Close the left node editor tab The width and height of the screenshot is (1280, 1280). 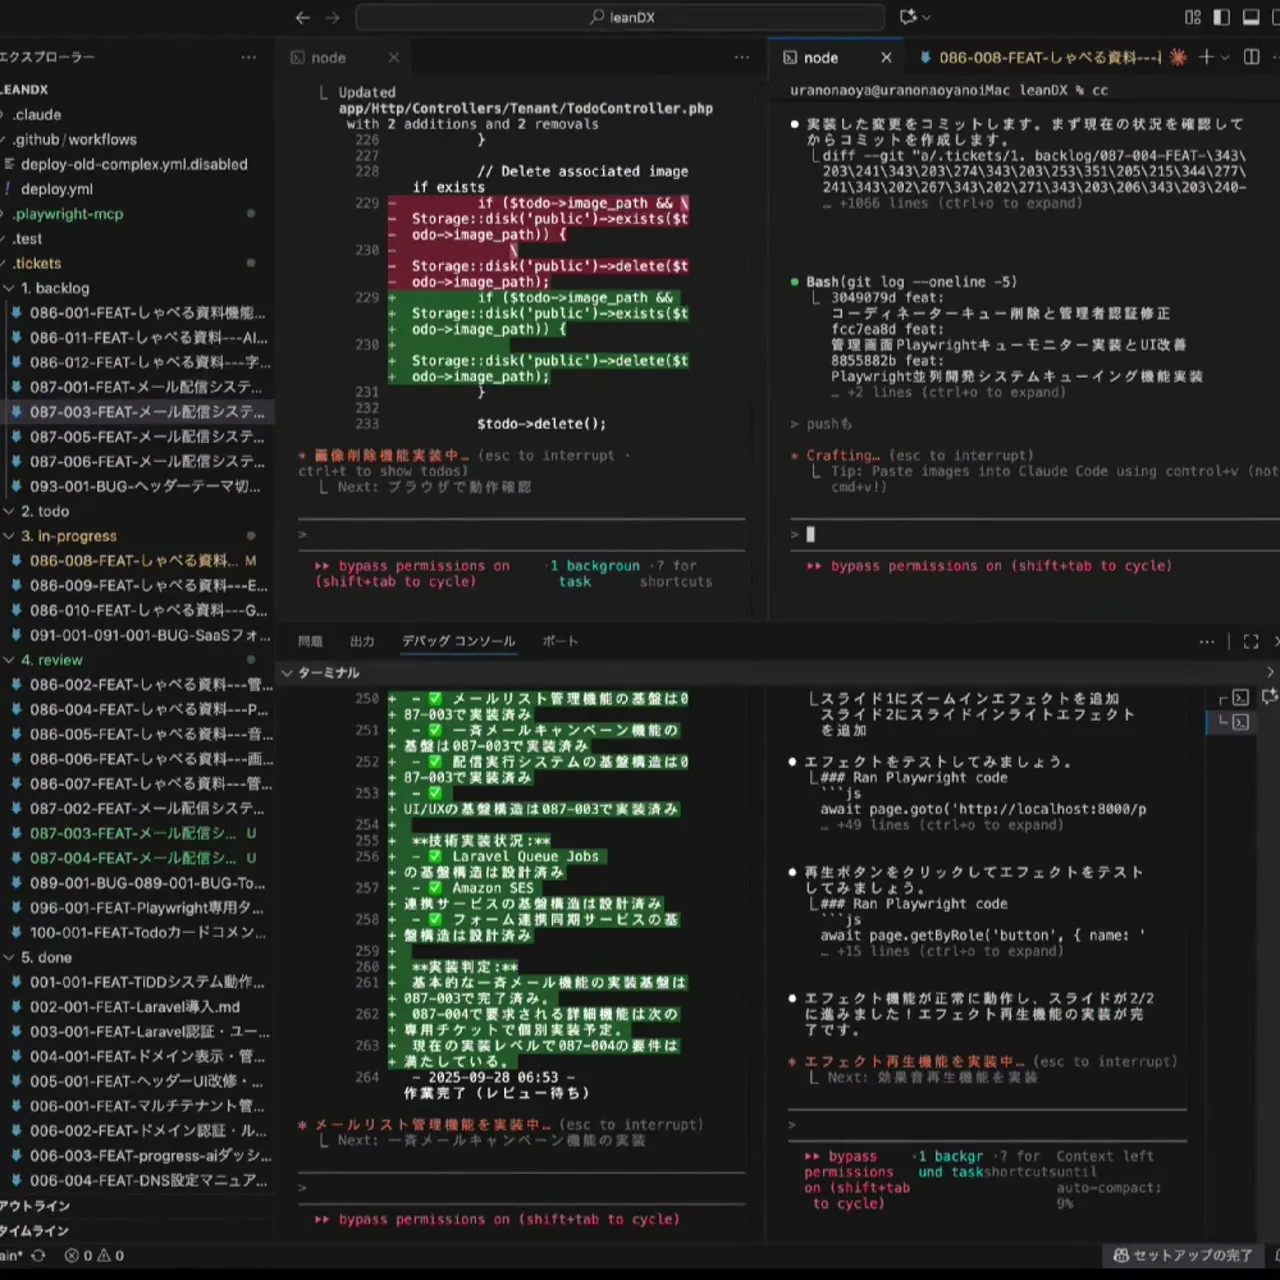(x=394, y=58)
